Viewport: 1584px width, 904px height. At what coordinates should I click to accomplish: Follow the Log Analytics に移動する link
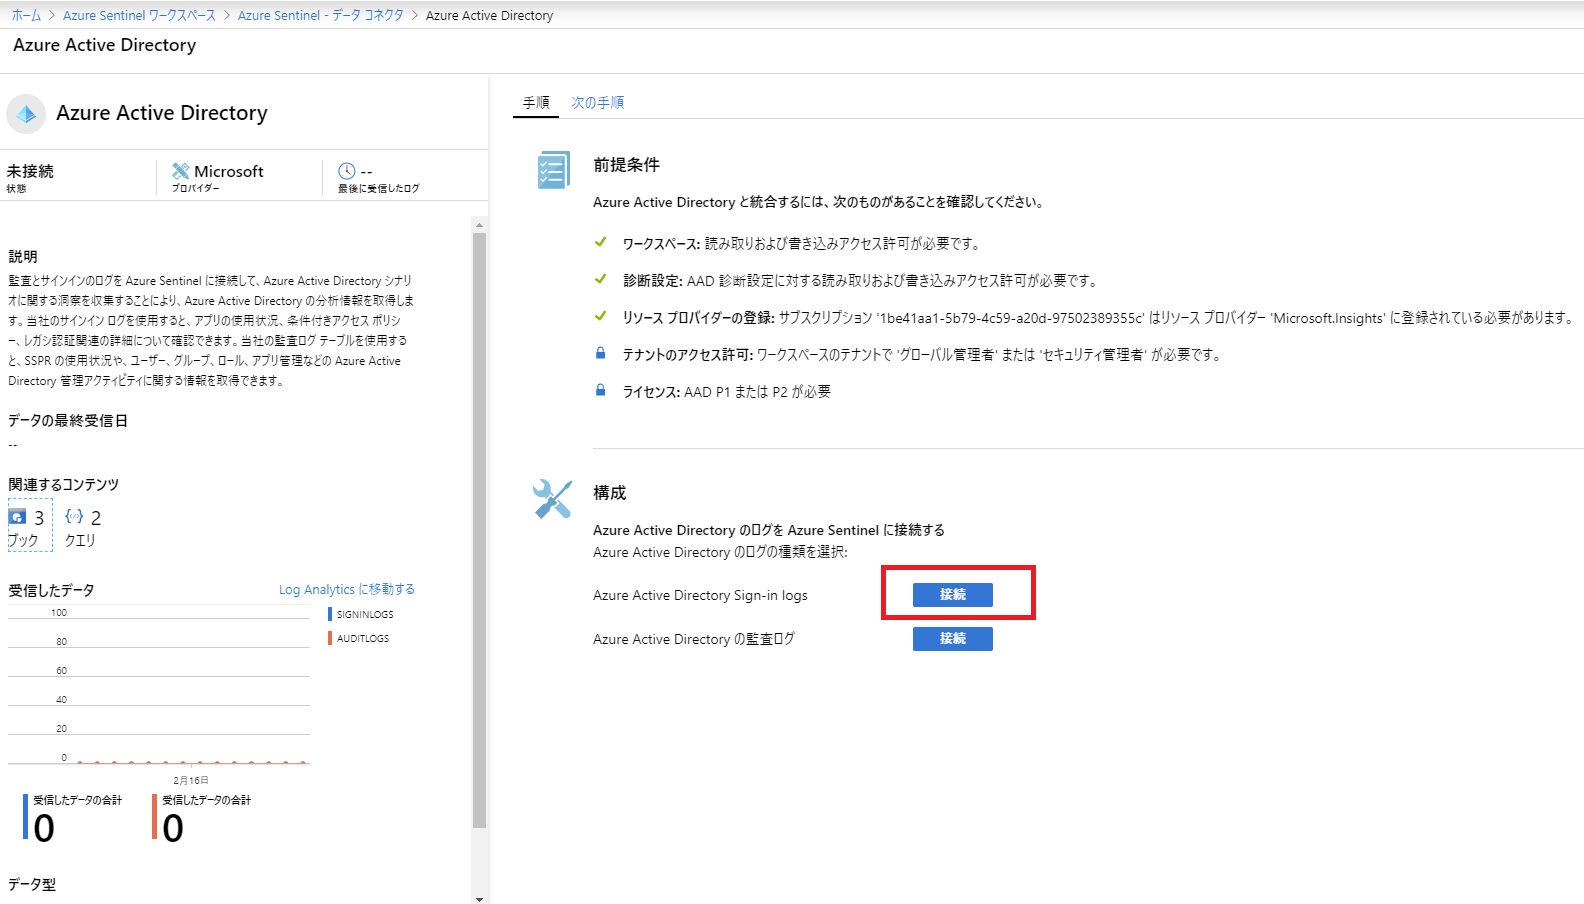(347, 589)
